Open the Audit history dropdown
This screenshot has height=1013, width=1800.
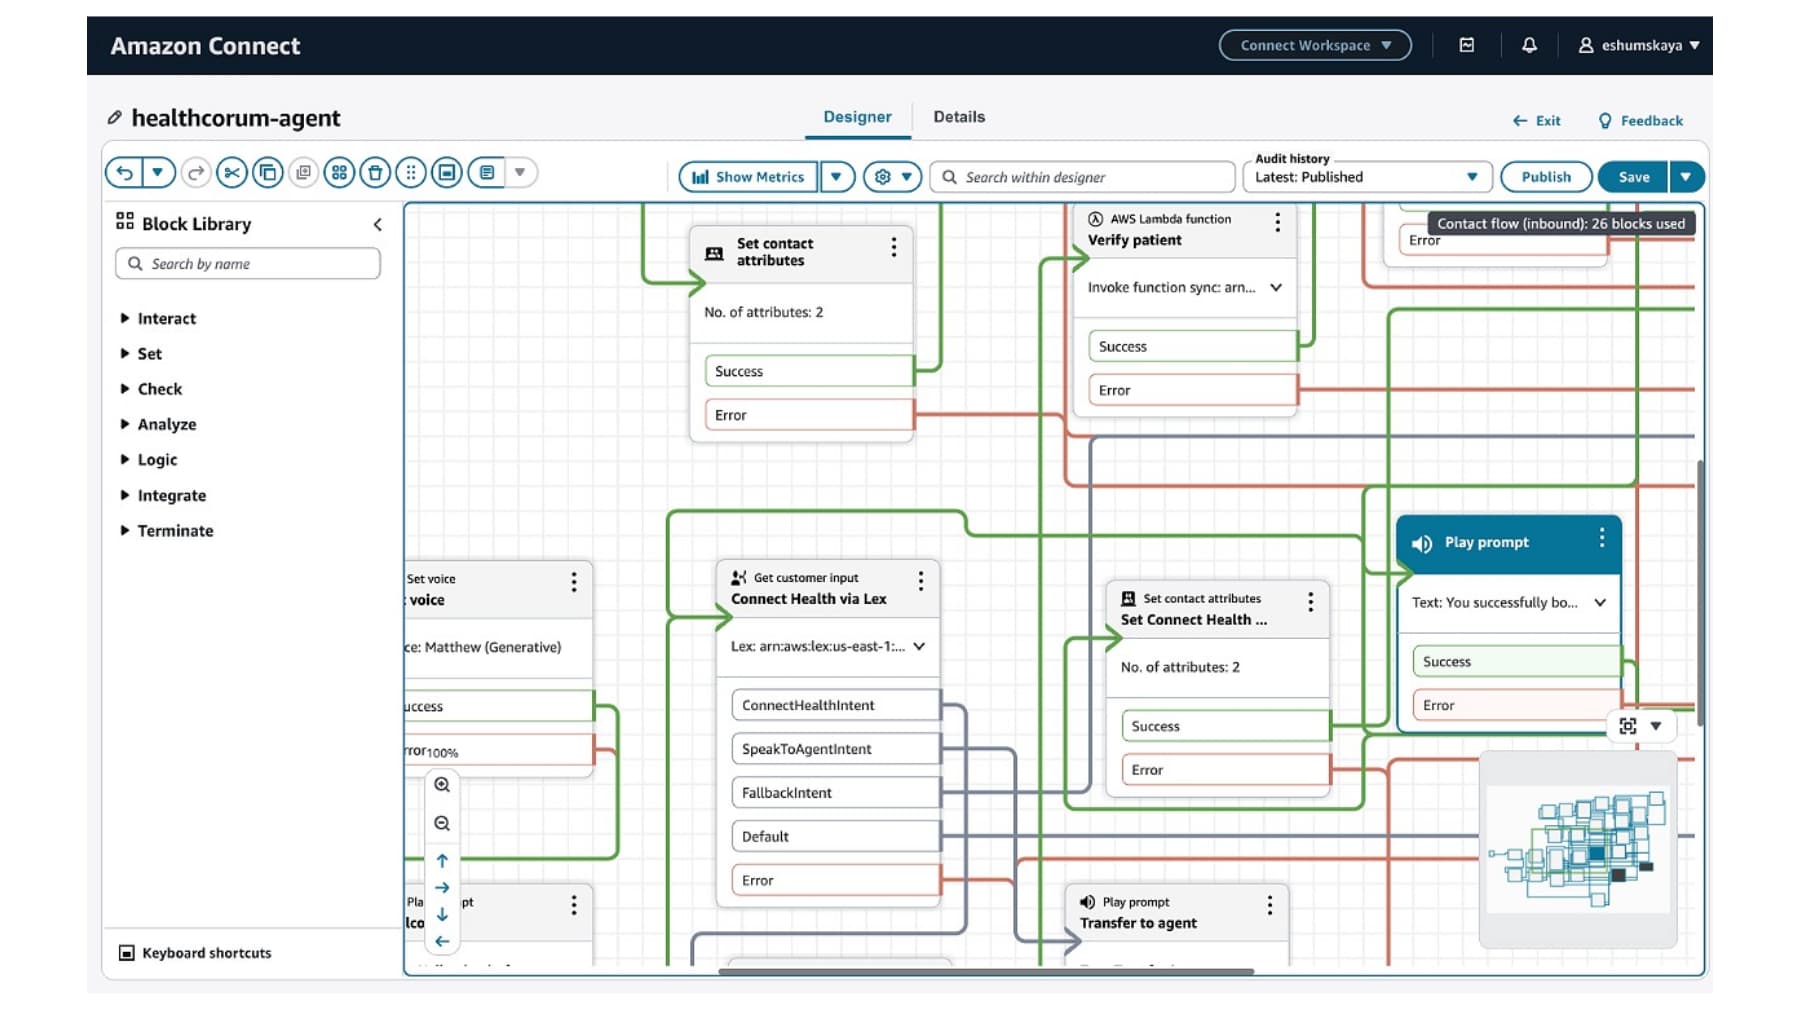click(x=1366, y=177)
